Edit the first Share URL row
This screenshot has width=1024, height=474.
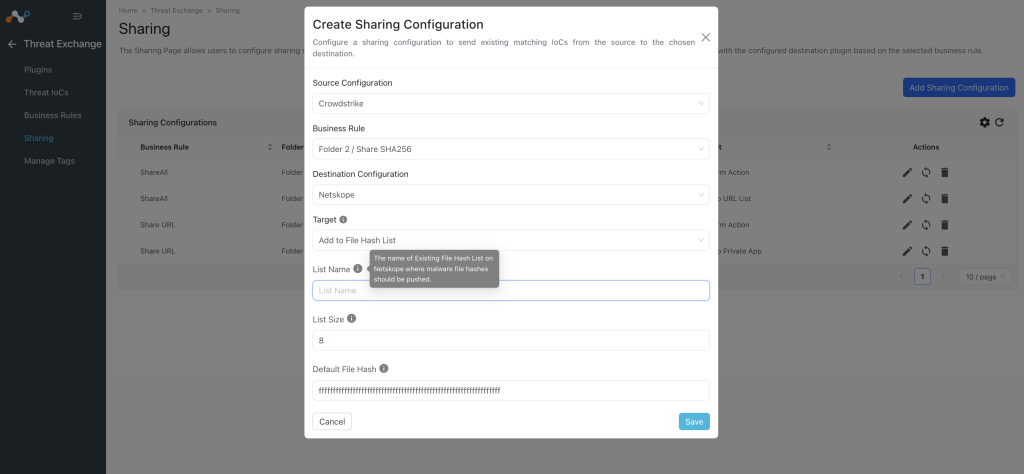(x=907, y=225)
